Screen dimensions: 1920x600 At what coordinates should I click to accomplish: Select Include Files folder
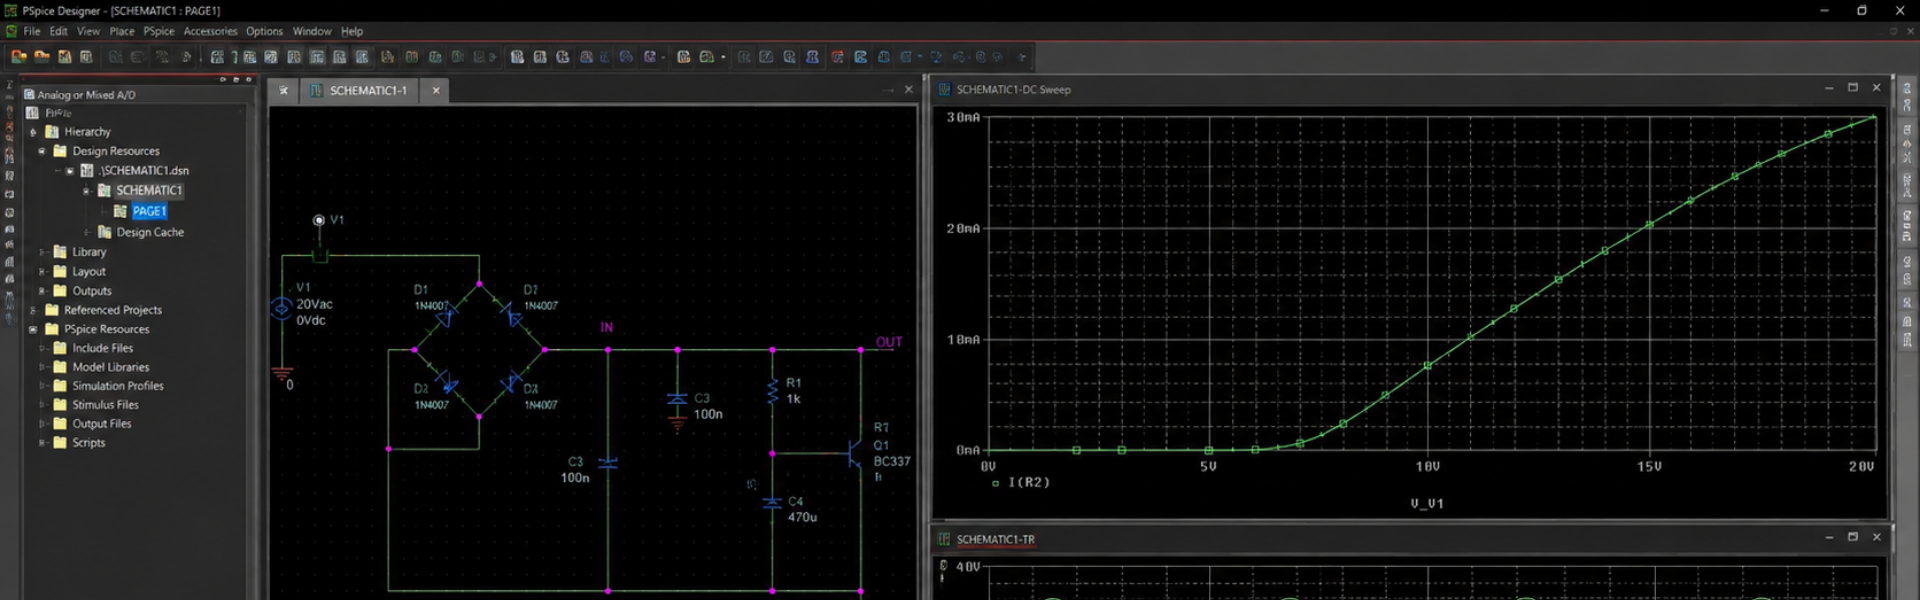coord(102,348)
